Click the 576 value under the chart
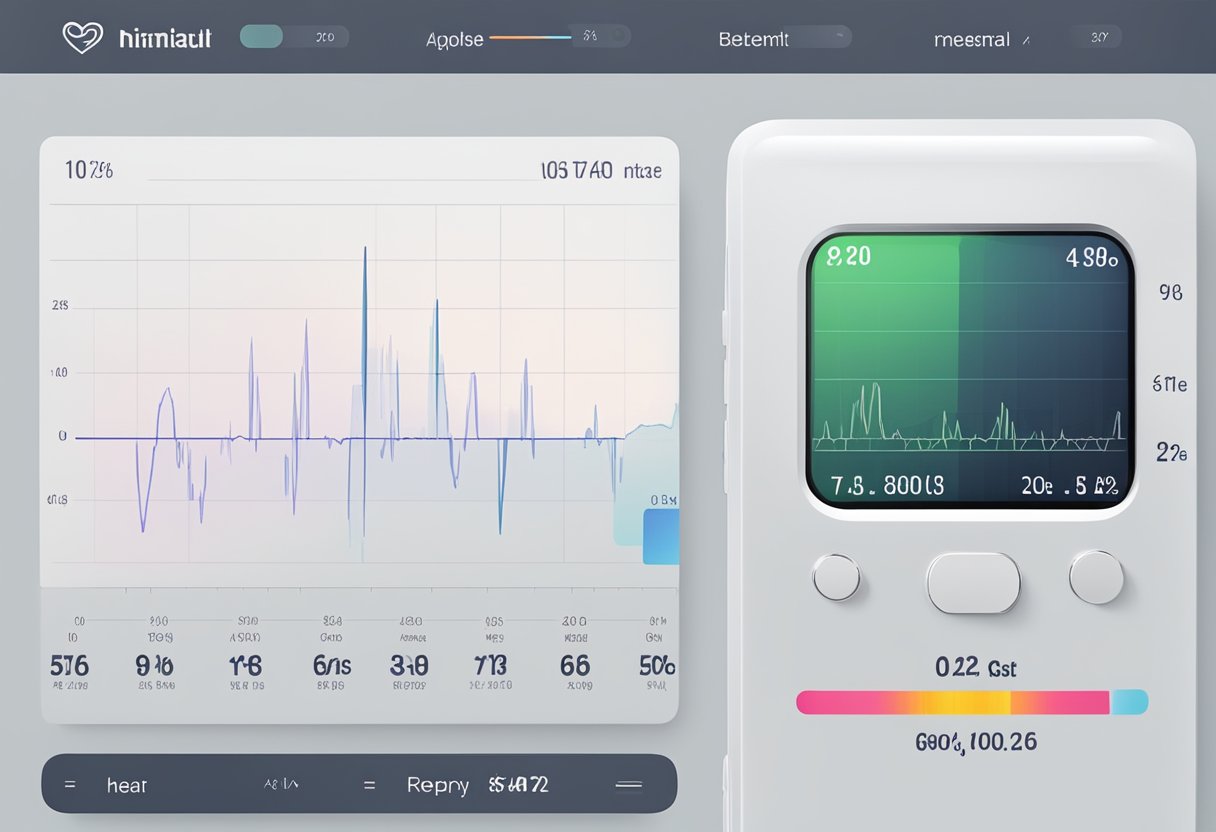The height and width of the screenshot is (832, 1216). [69, 666]
